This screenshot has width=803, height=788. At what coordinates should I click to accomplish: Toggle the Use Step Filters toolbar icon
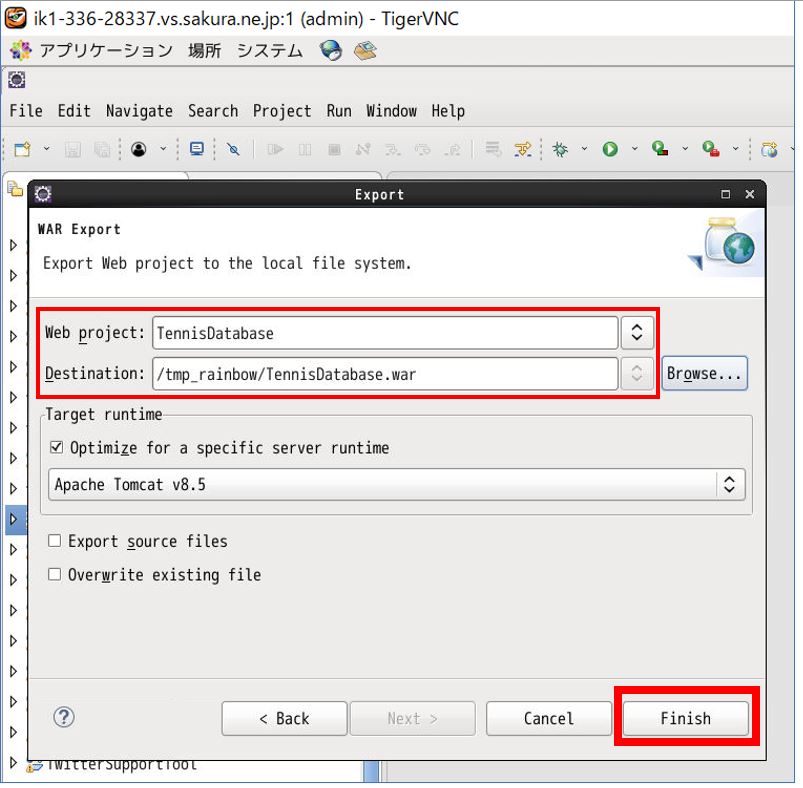click(x=523, y=150)
